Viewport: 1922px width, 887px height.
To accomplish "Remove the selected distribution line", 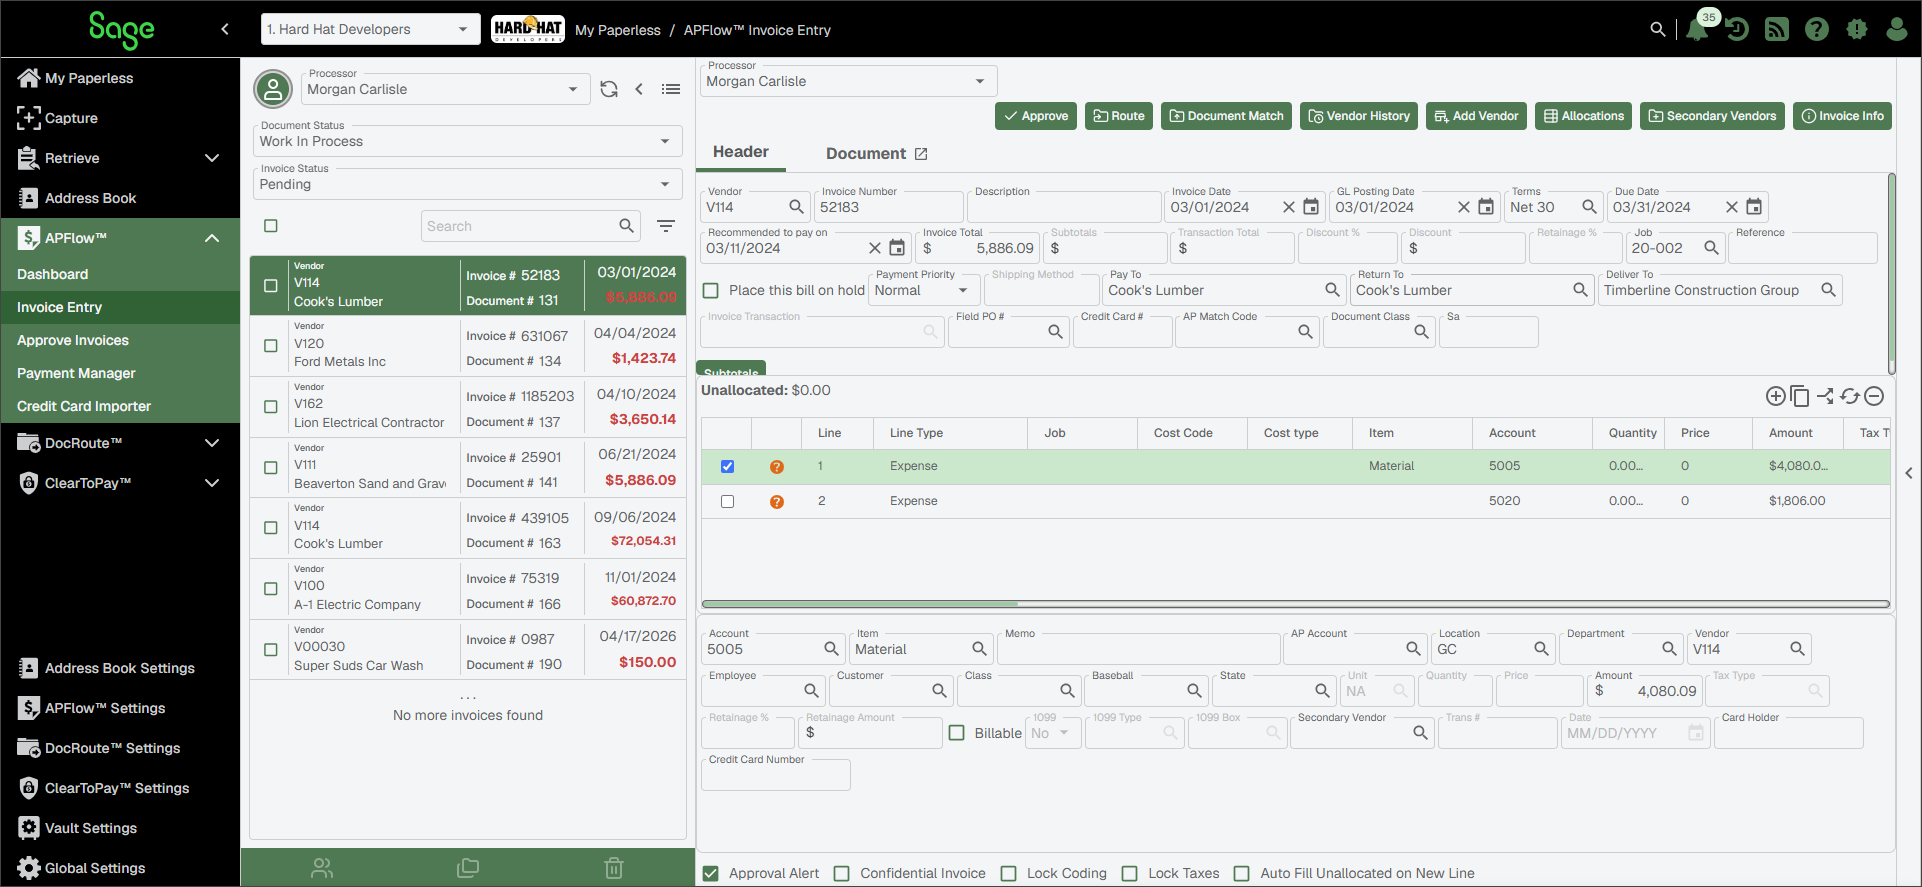I will pyautogui.click(x=1874, y=396).
